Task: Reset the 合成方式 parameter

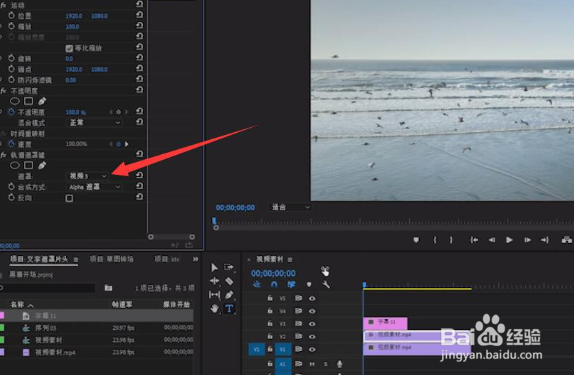Action: pos(139,186)
